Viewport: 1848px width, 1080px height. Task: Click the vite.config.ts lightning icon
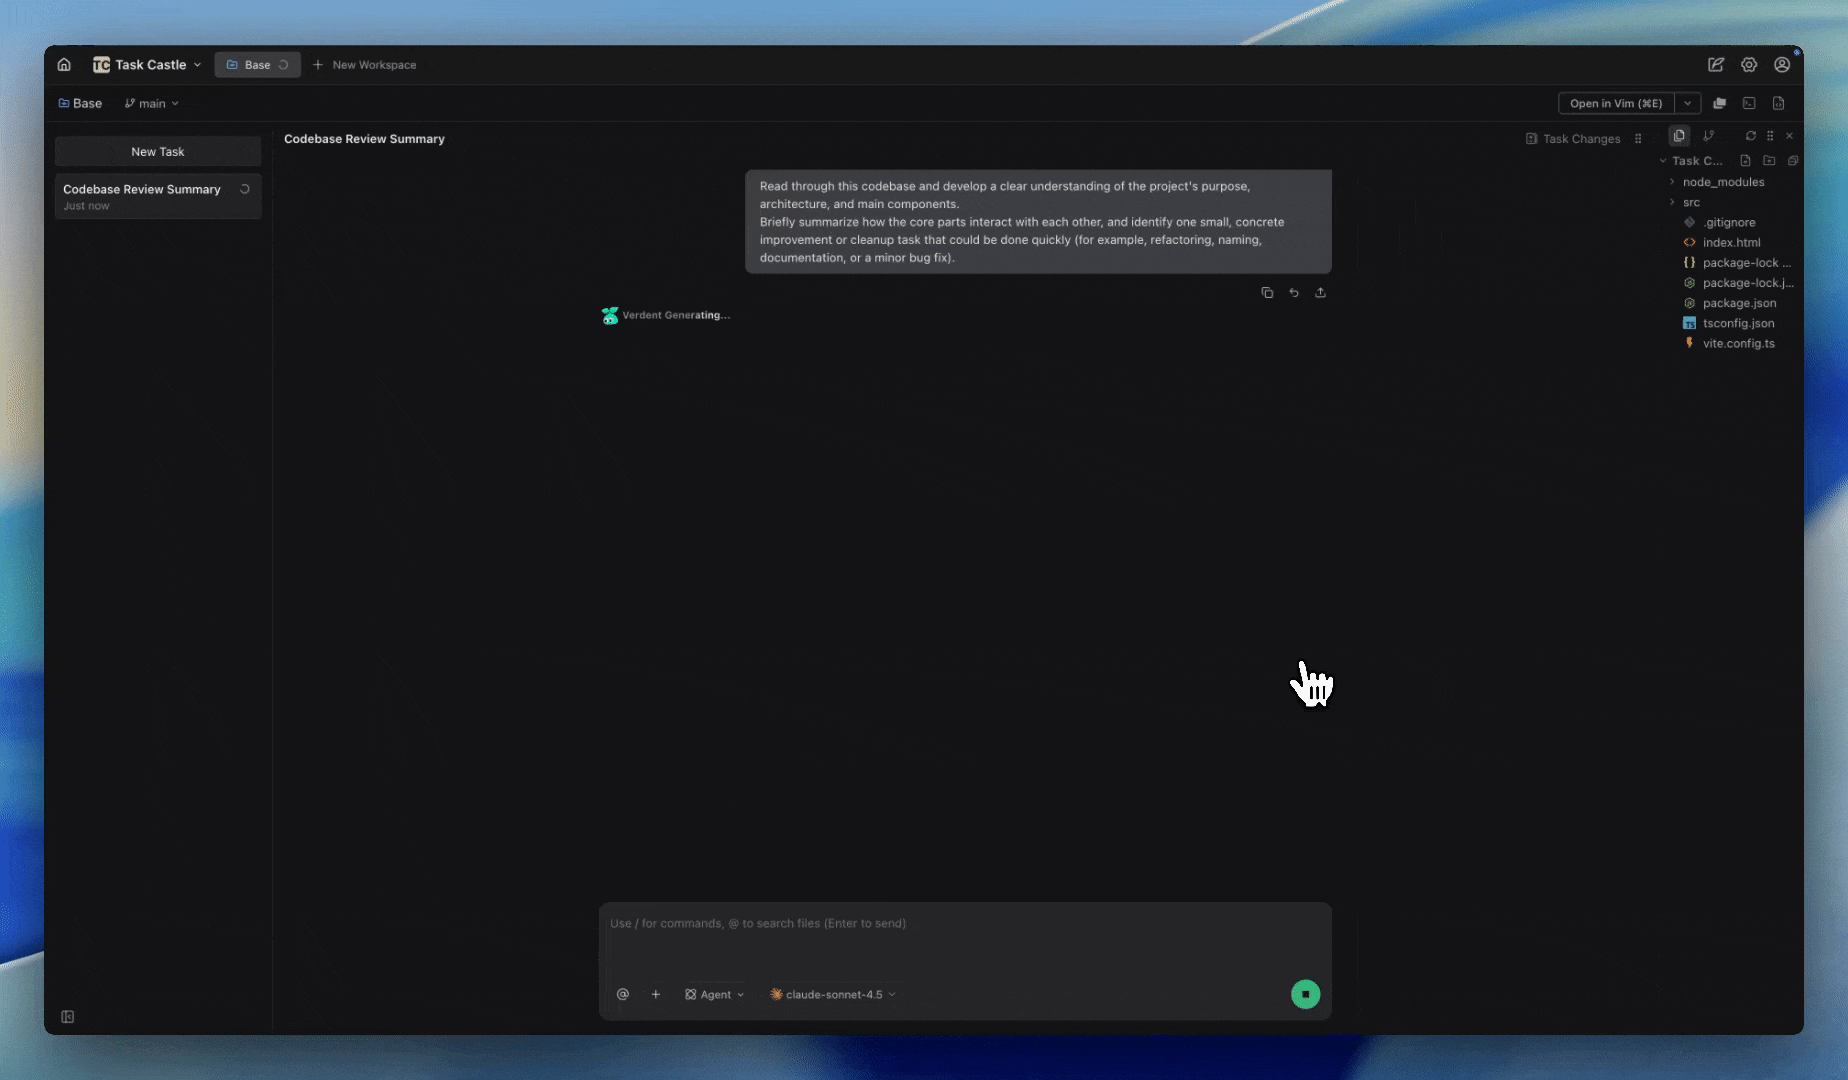pos(1689,343)
